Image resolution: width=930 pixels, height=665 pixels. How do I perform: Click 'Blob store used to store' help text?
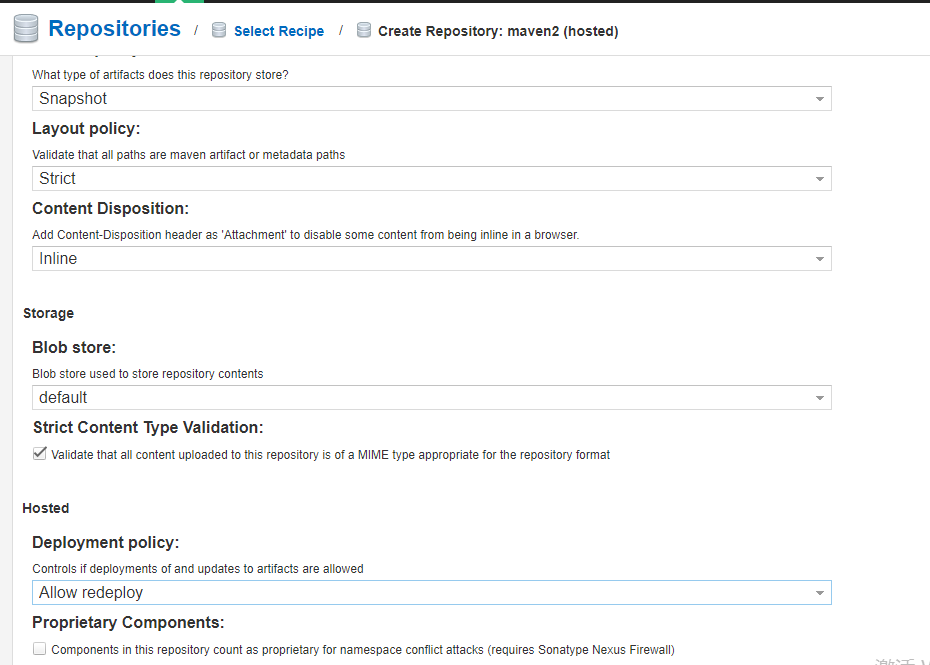(148, 374)
